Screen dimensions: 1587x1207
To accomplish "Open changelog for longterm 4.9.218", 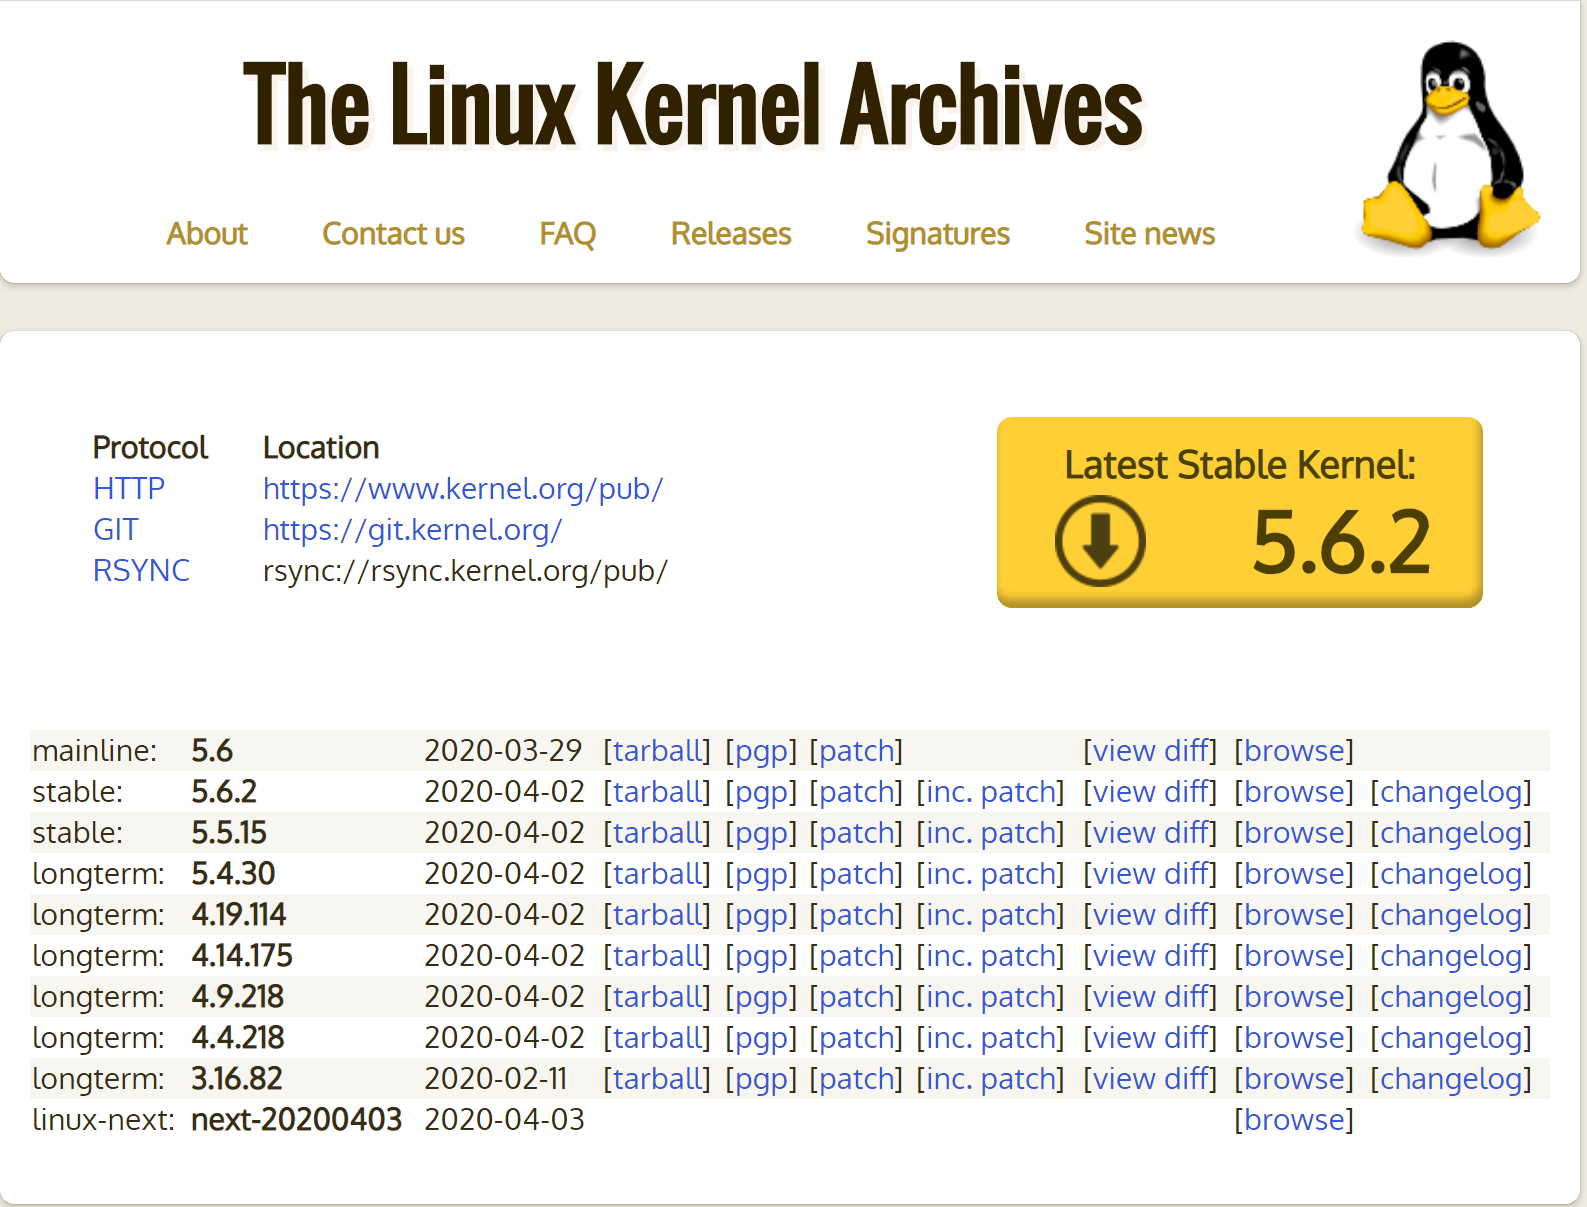I will (1451, 997).
